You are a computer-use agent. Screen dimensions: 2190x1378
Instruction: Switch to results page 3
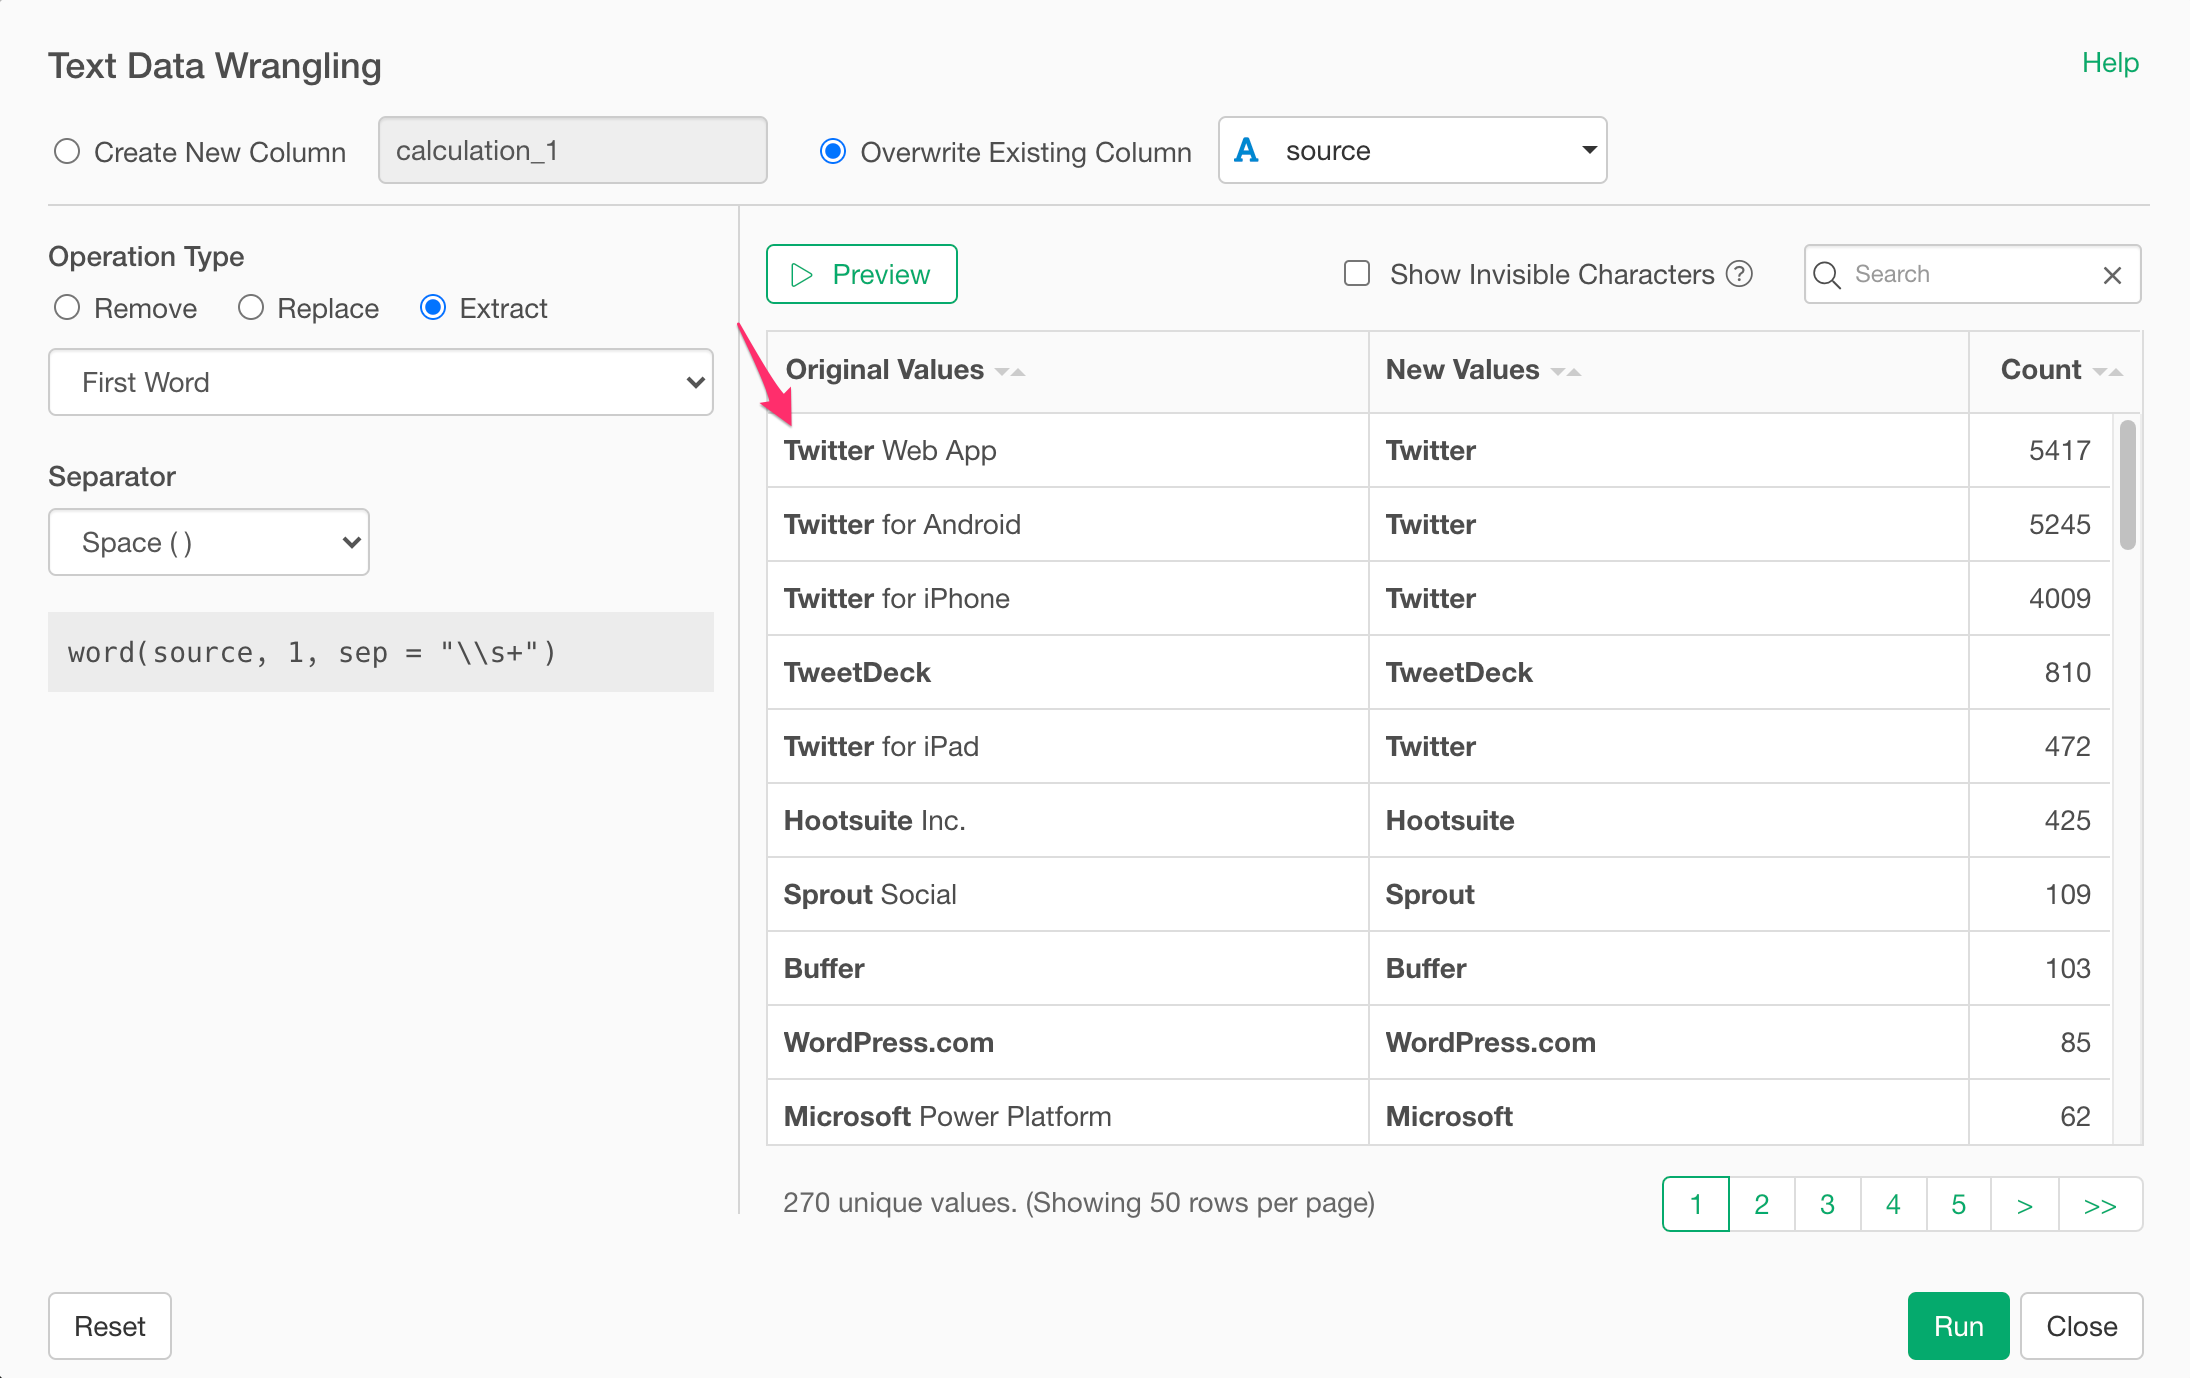(x=1827, y=1205)
